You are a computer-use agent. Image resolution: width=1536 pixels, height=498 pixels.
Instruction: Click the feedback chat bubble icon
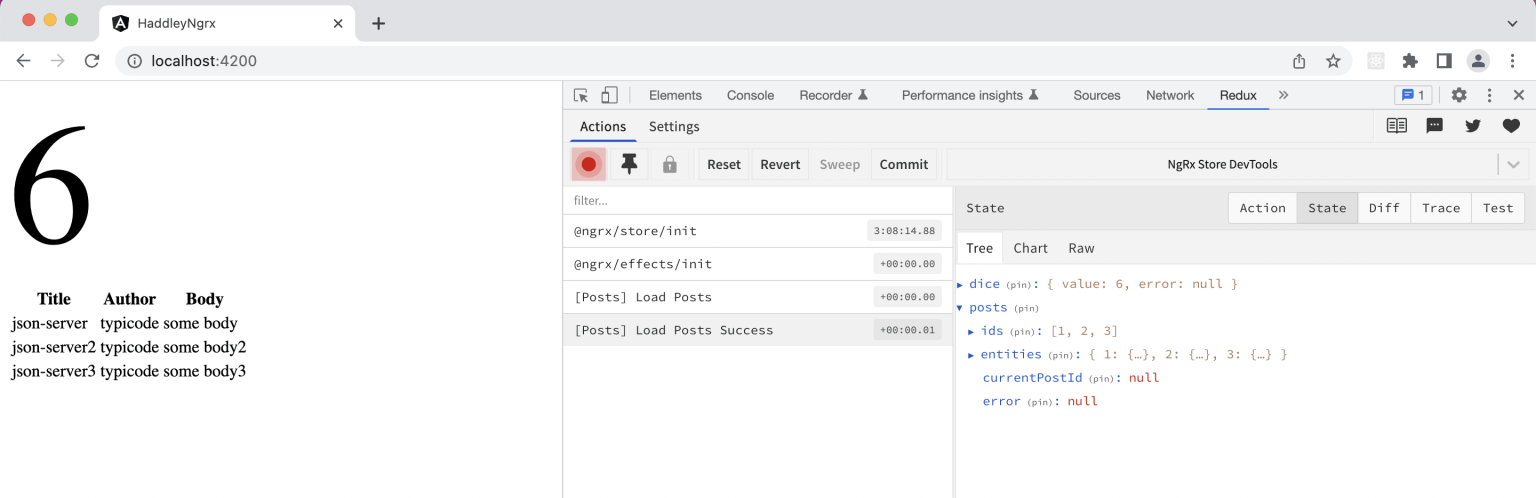click(x=1435, y=126)
